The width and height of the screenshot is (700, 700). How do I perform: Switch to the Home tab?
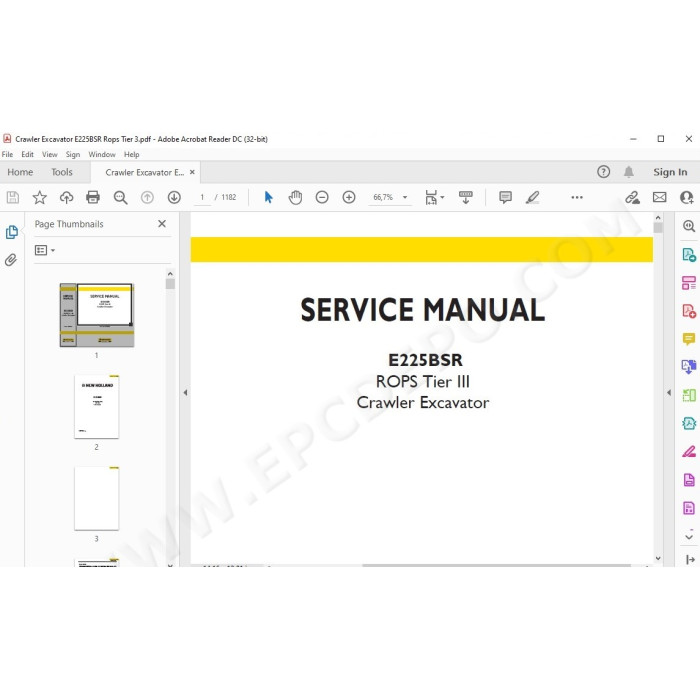click(20, 172)
